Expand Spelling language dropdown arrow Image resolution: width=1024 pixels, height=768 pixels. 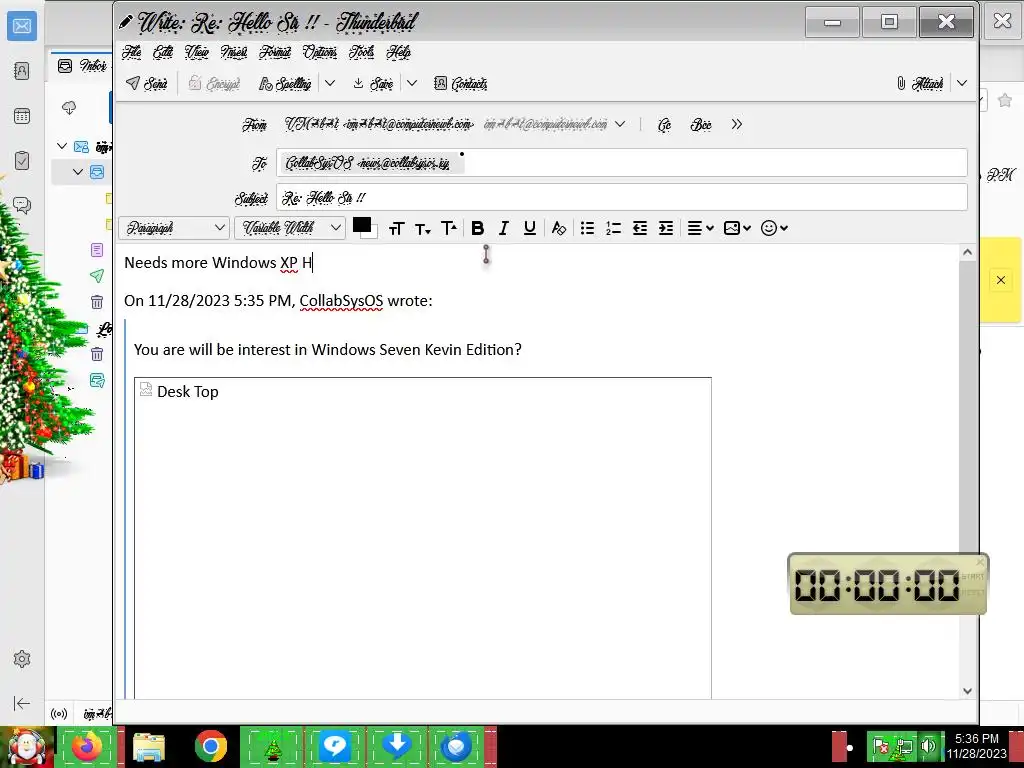[x=330, y=84]
